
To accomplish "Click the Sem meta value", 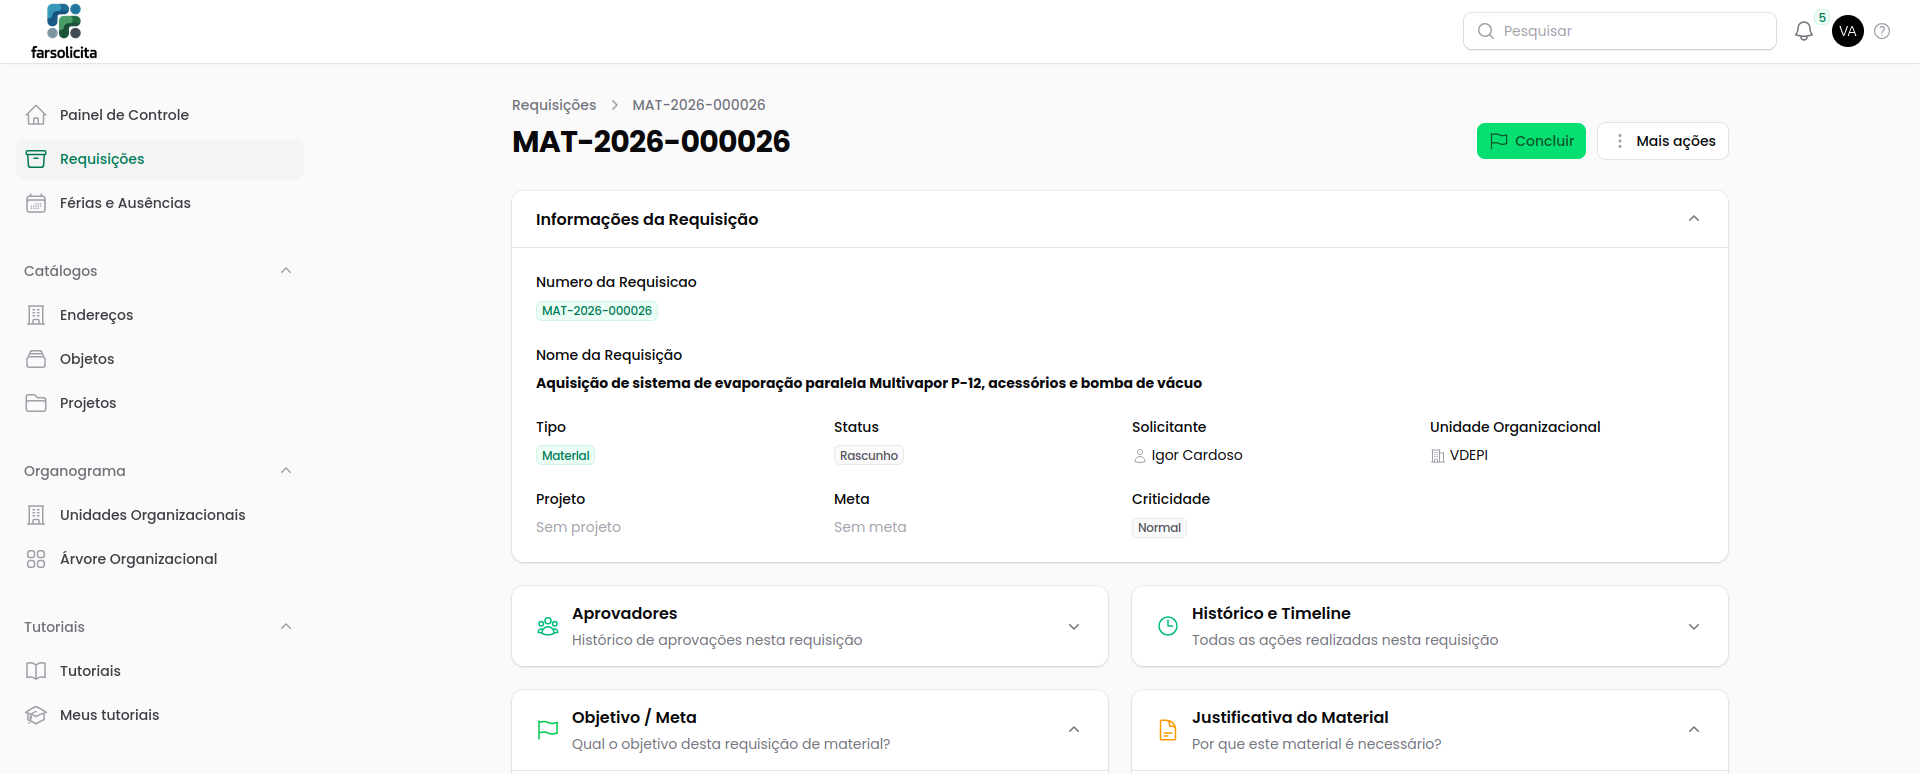I will 870,527.
